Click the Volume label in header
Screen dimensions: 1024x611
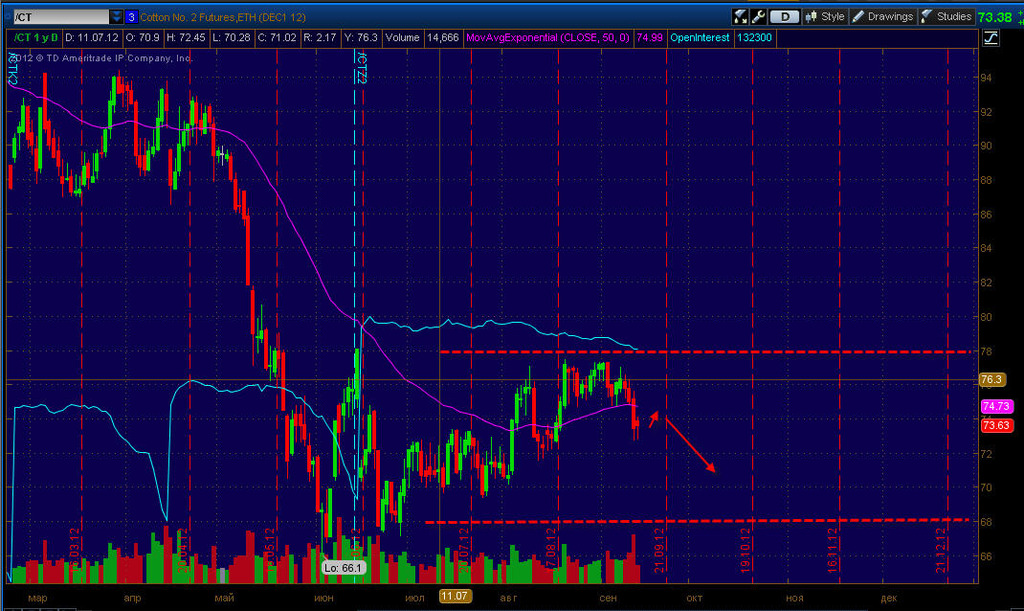(402, 38)
